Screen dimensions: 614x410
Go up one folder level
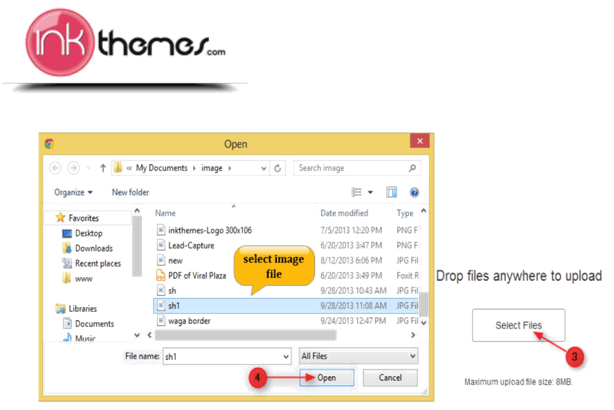(x=101, y=168)
